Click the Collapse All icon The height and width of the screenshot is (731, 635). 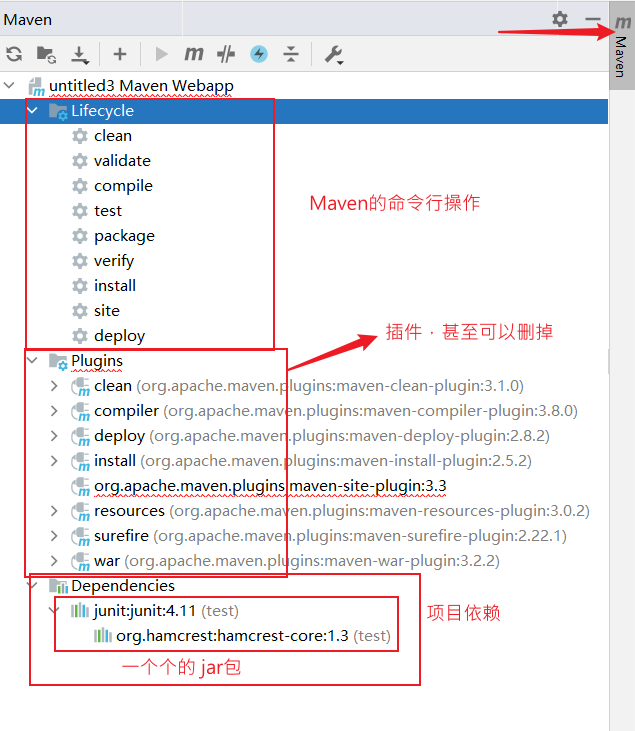click(x=291, y=54)
